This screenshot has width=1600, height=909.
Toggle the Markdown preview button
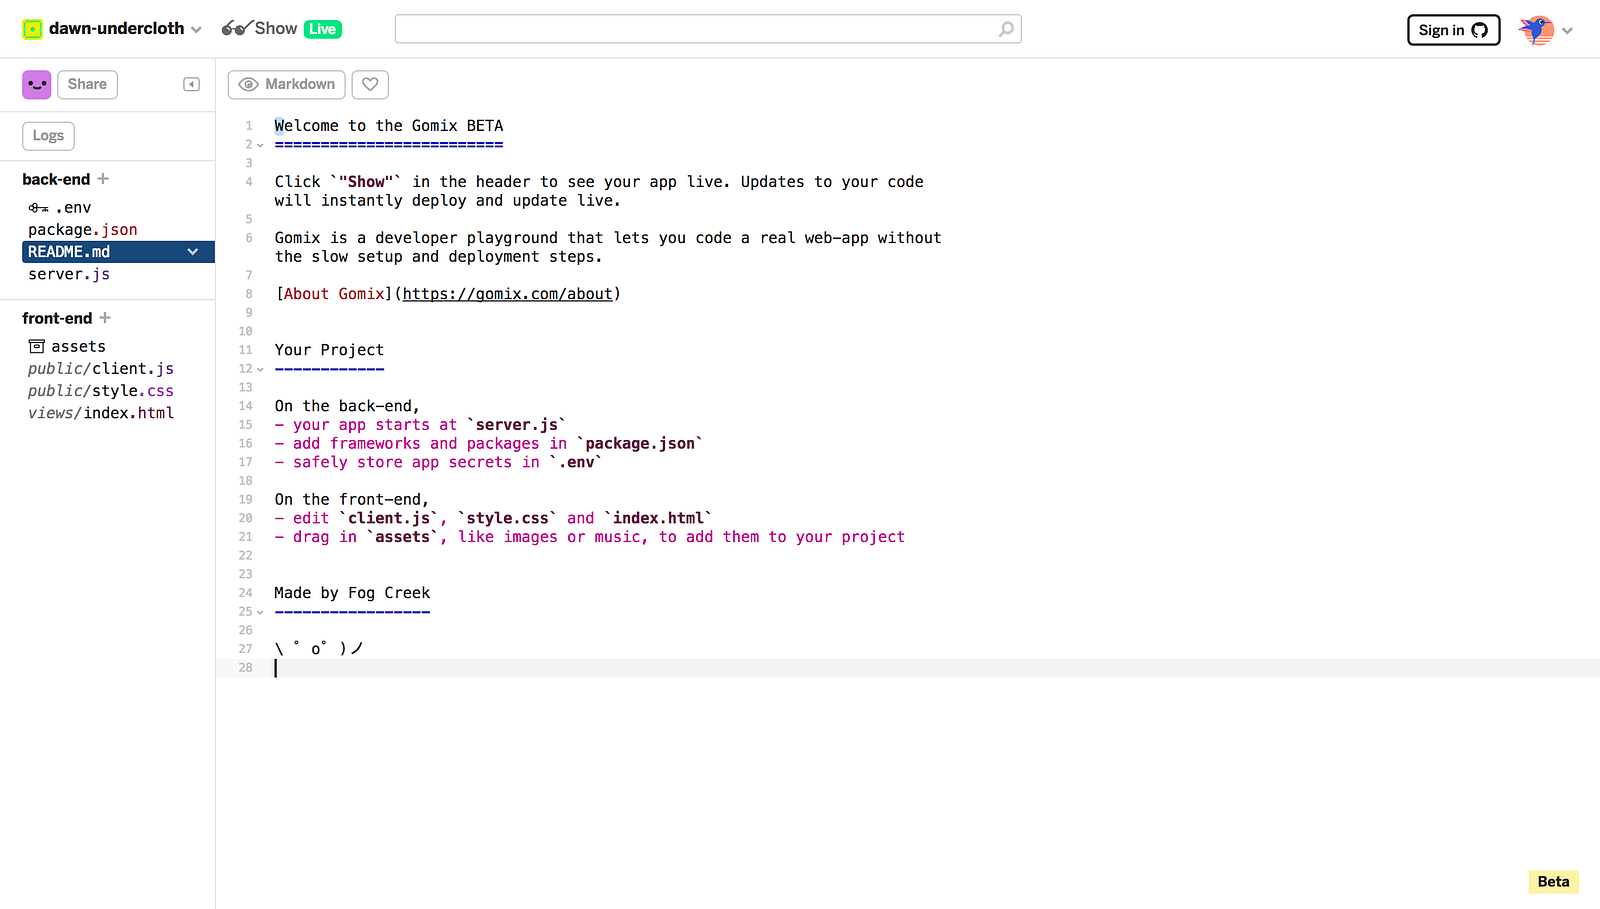pos(287,85)
